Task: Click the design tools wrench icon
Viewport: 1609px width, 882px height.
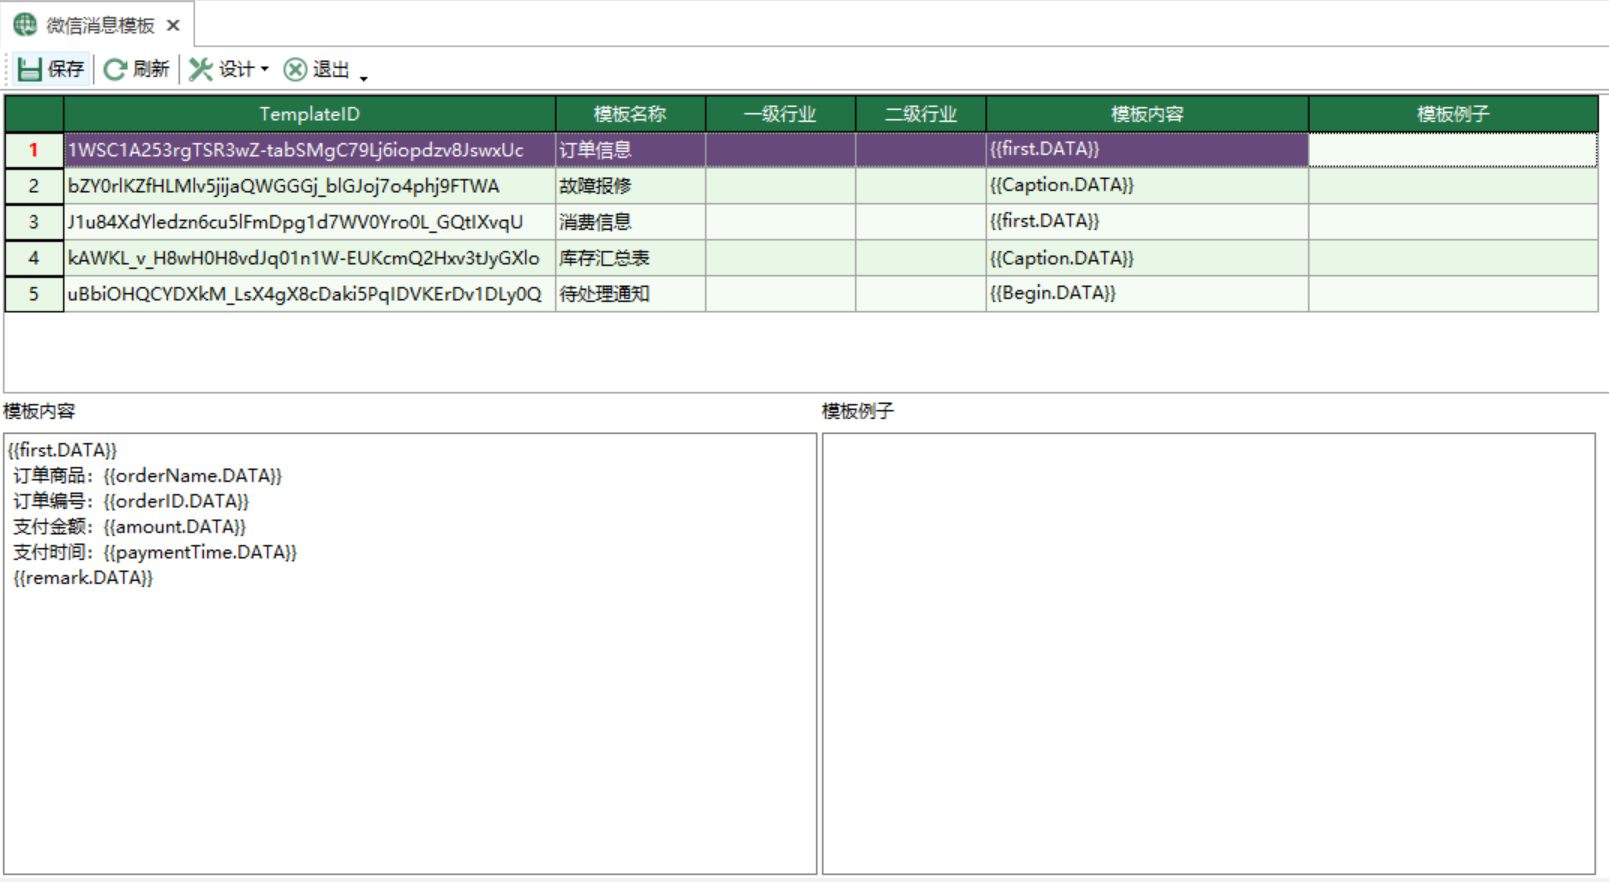Action: click(200, 69)
